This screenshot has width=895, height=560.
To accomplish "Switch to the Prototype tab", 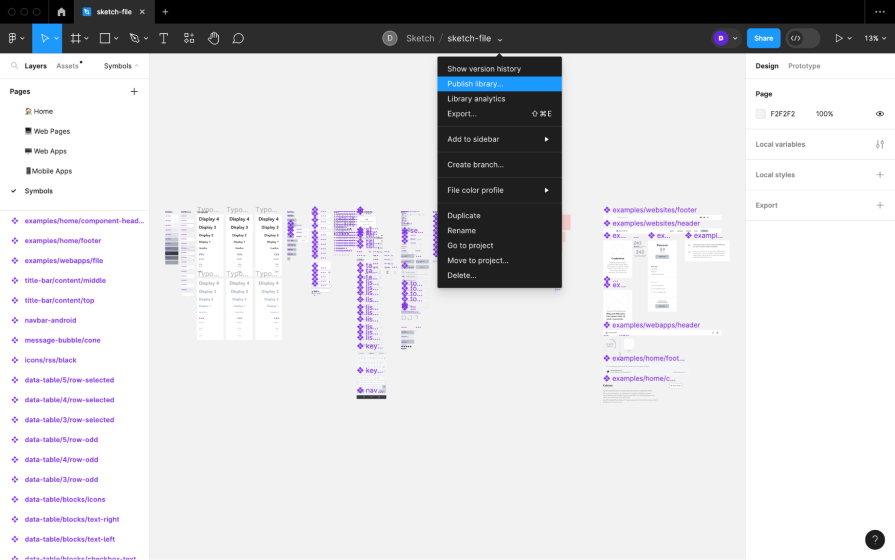I will point(803,66).
